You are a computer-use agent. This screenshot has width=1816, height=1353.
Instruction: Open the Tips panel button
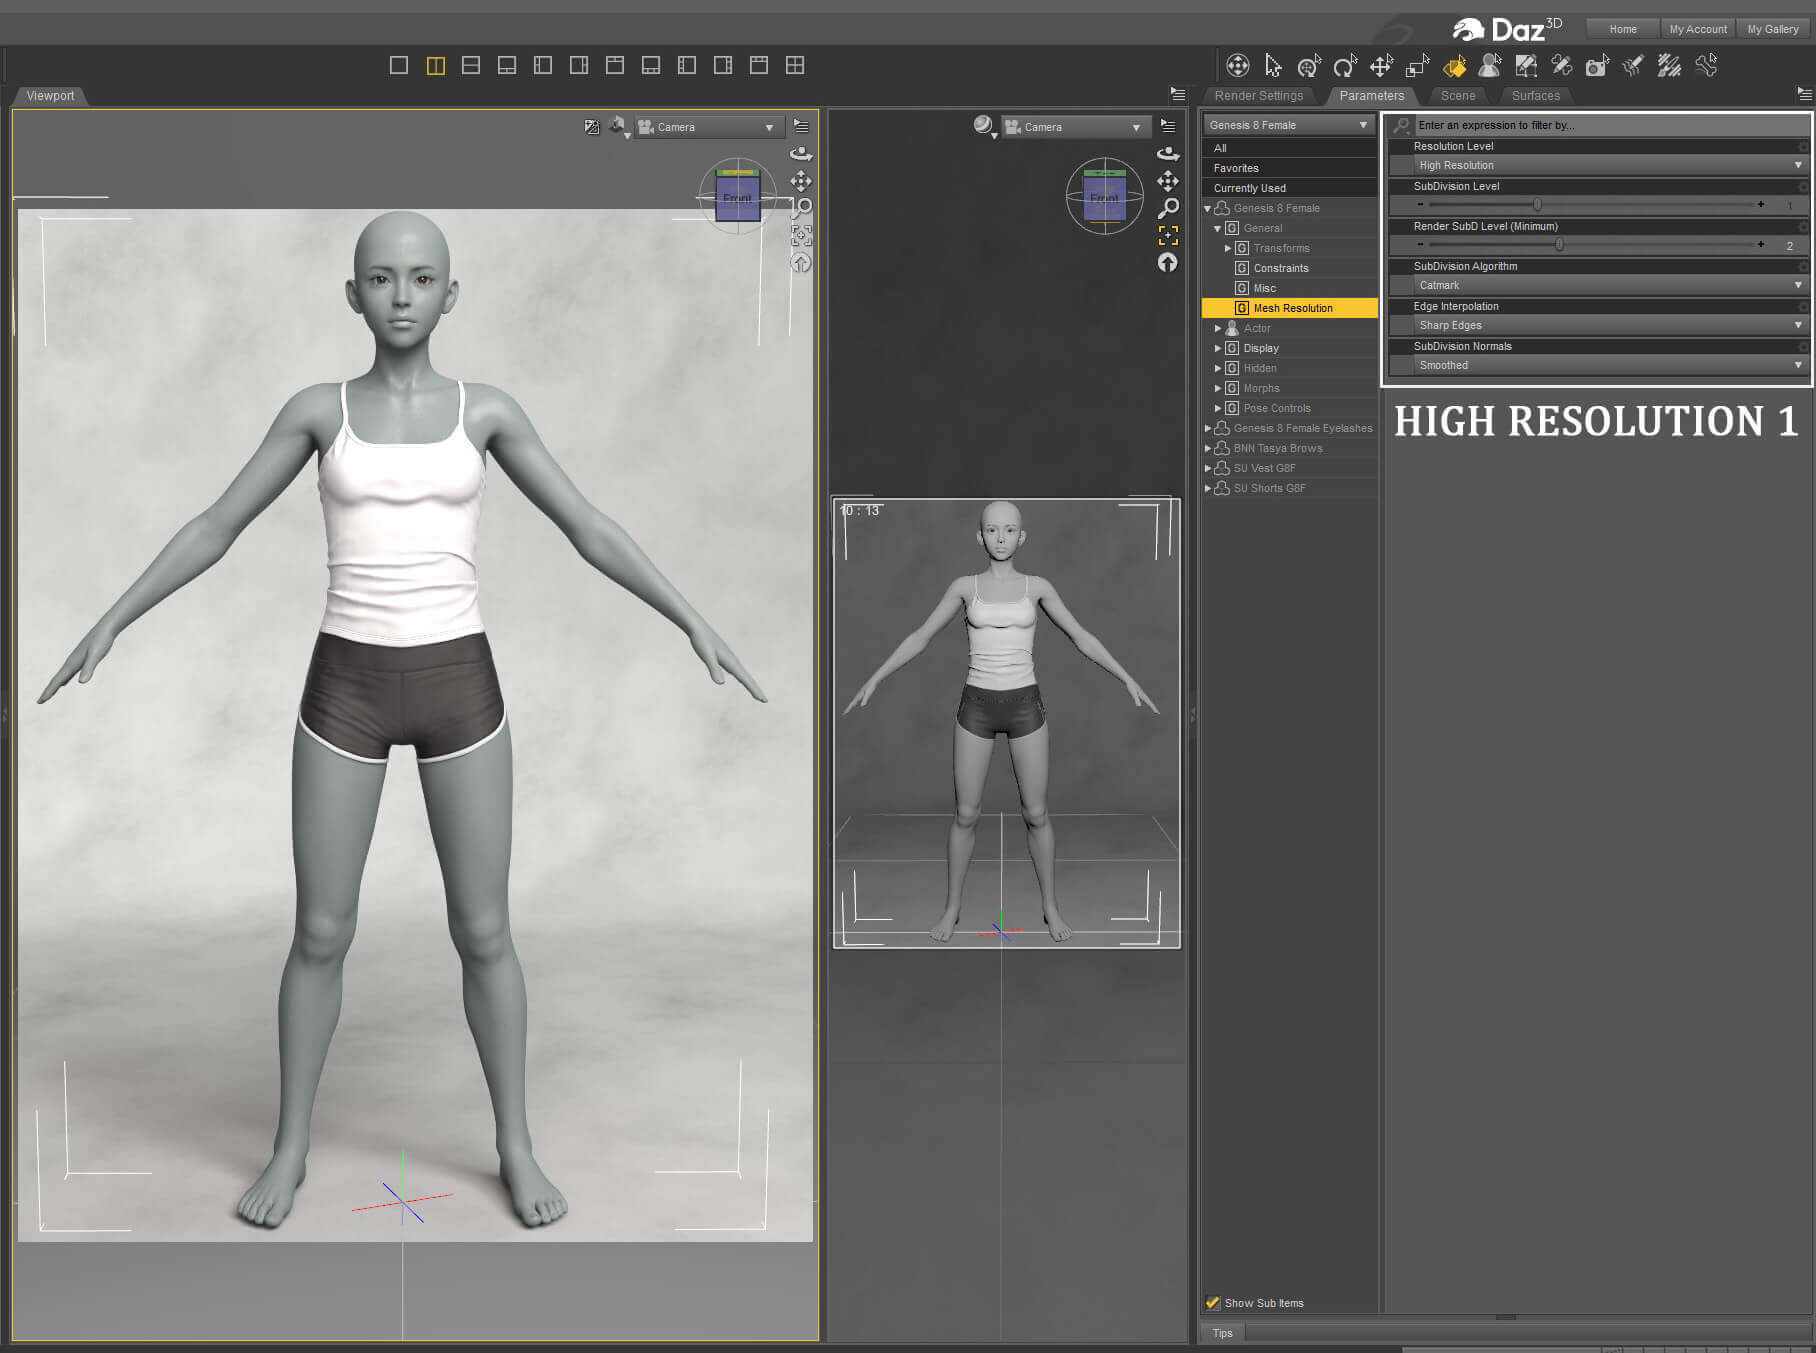click(x=1222, y=1333)
